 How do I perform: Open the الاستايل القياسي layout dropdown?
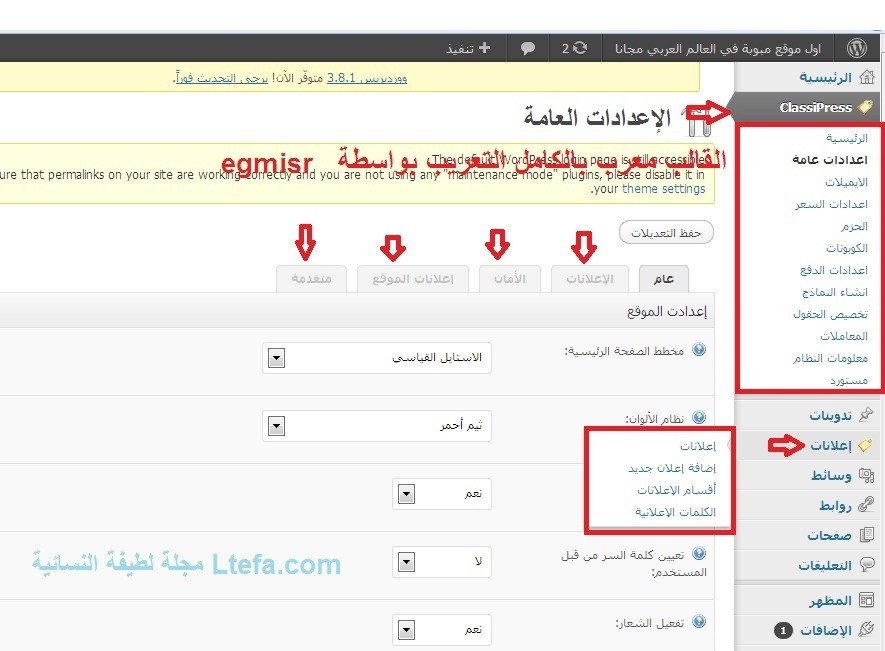(x=377, y=357)
